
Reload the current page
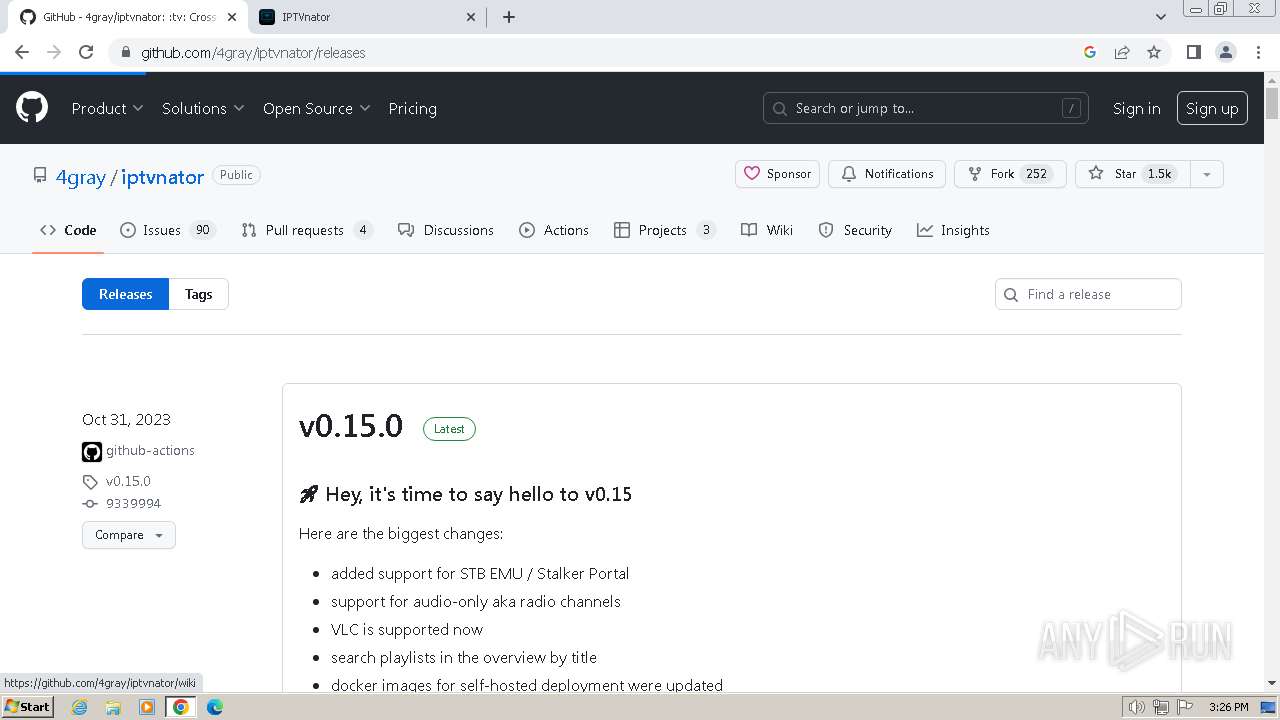(86, 52)
